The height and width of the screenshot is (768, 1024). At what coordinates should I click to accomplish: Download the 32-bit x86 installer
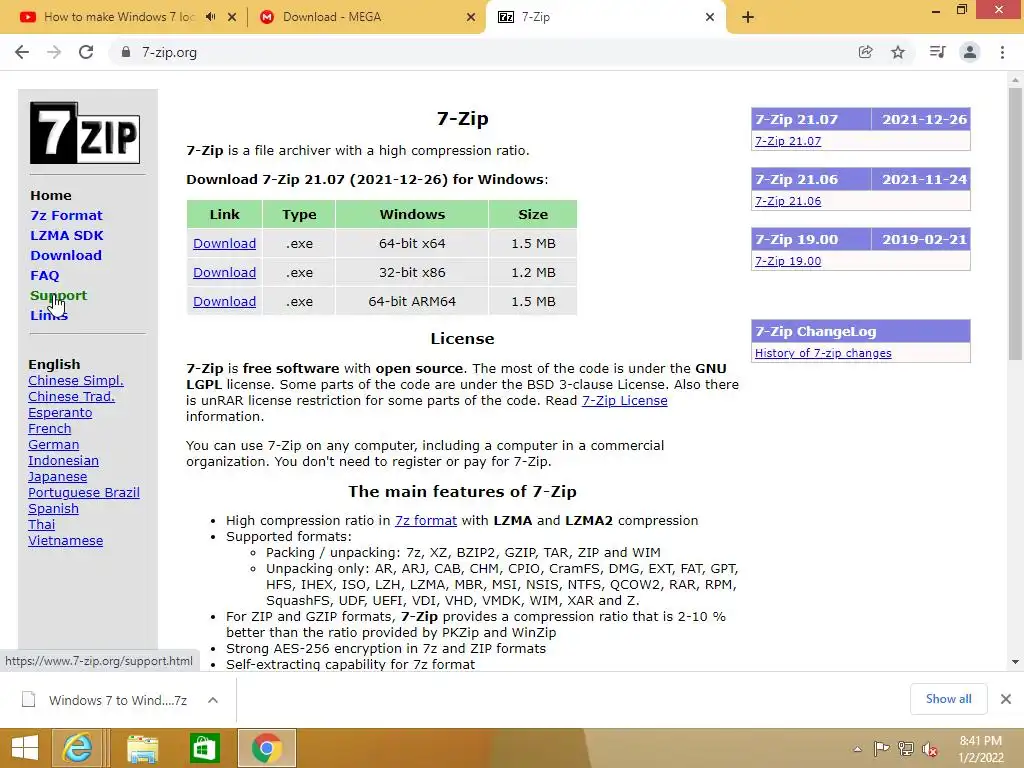tap(224, 272)
